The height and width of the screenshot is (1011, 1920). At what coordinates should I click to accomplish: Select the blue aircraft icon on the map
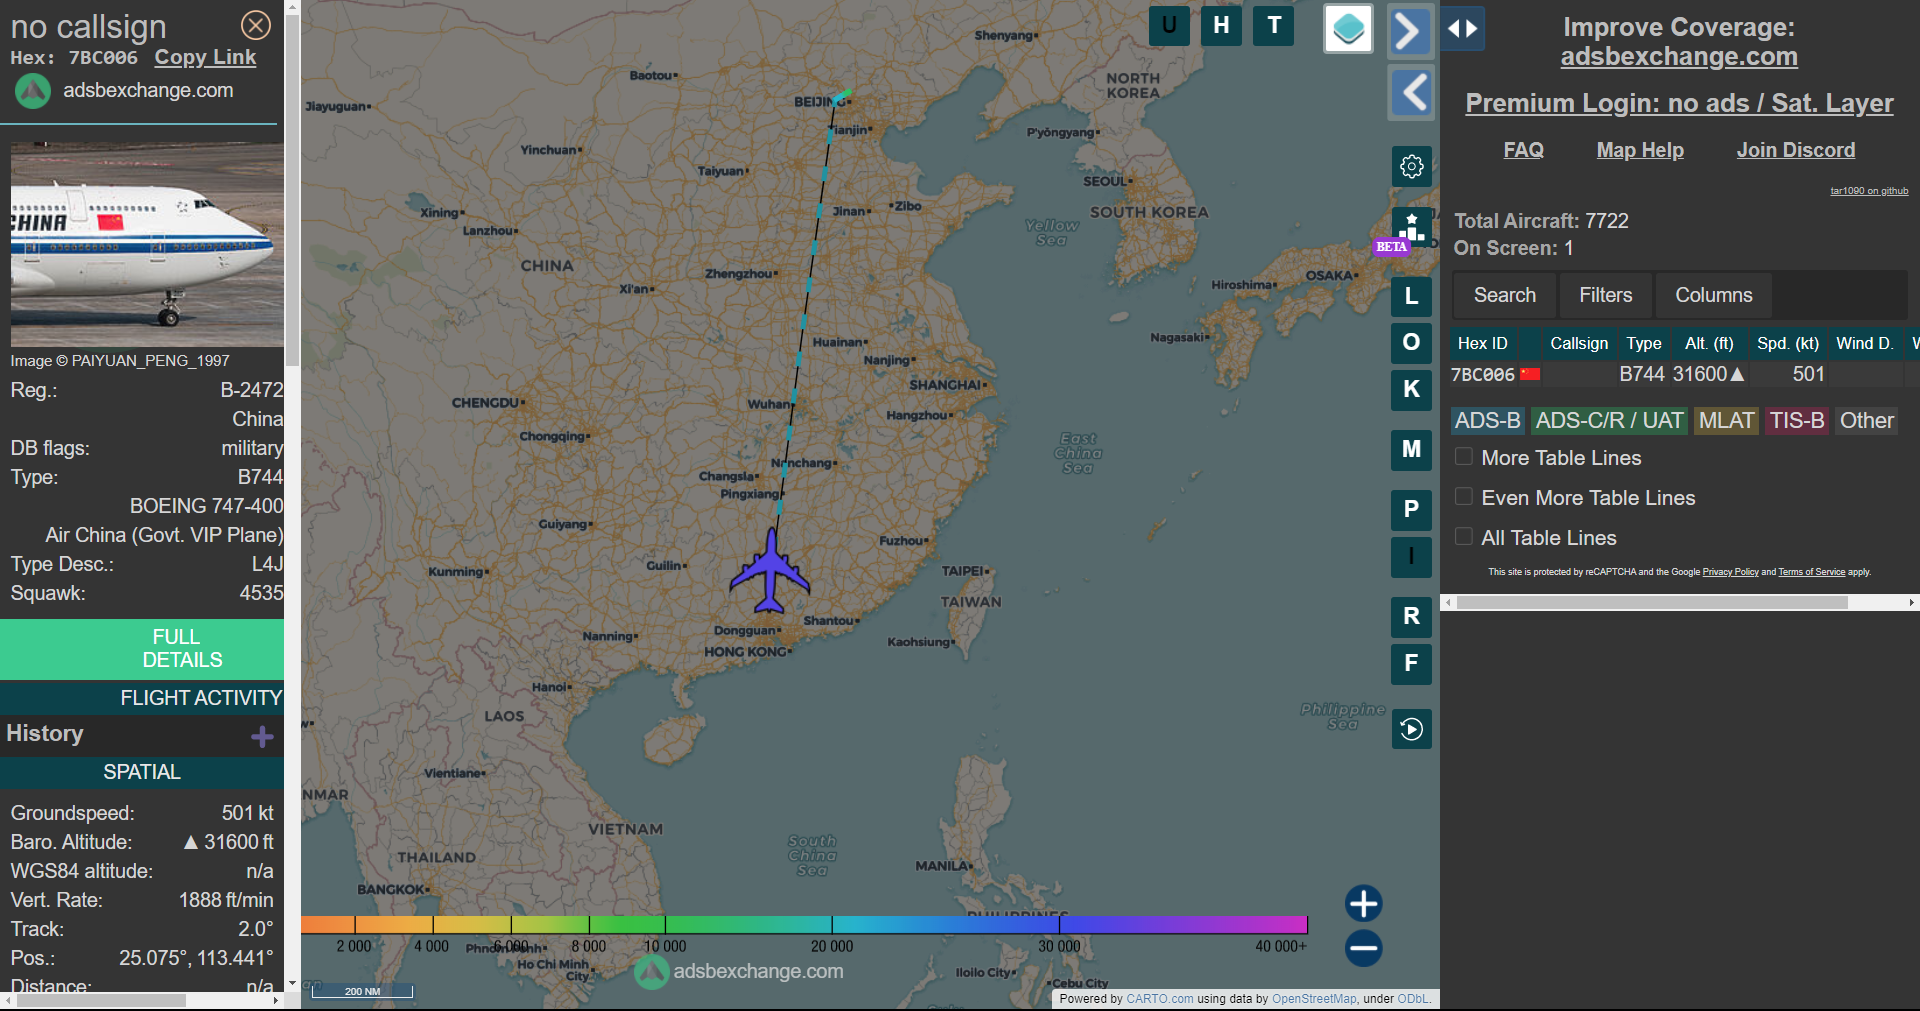coord(770,571)
